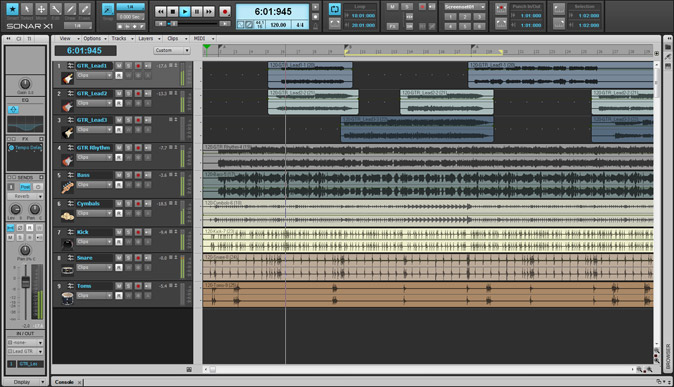The width and height of the screenshot is (674, 387).
Task: Toggle input echo on Kick track
Action: pos(147,232)
